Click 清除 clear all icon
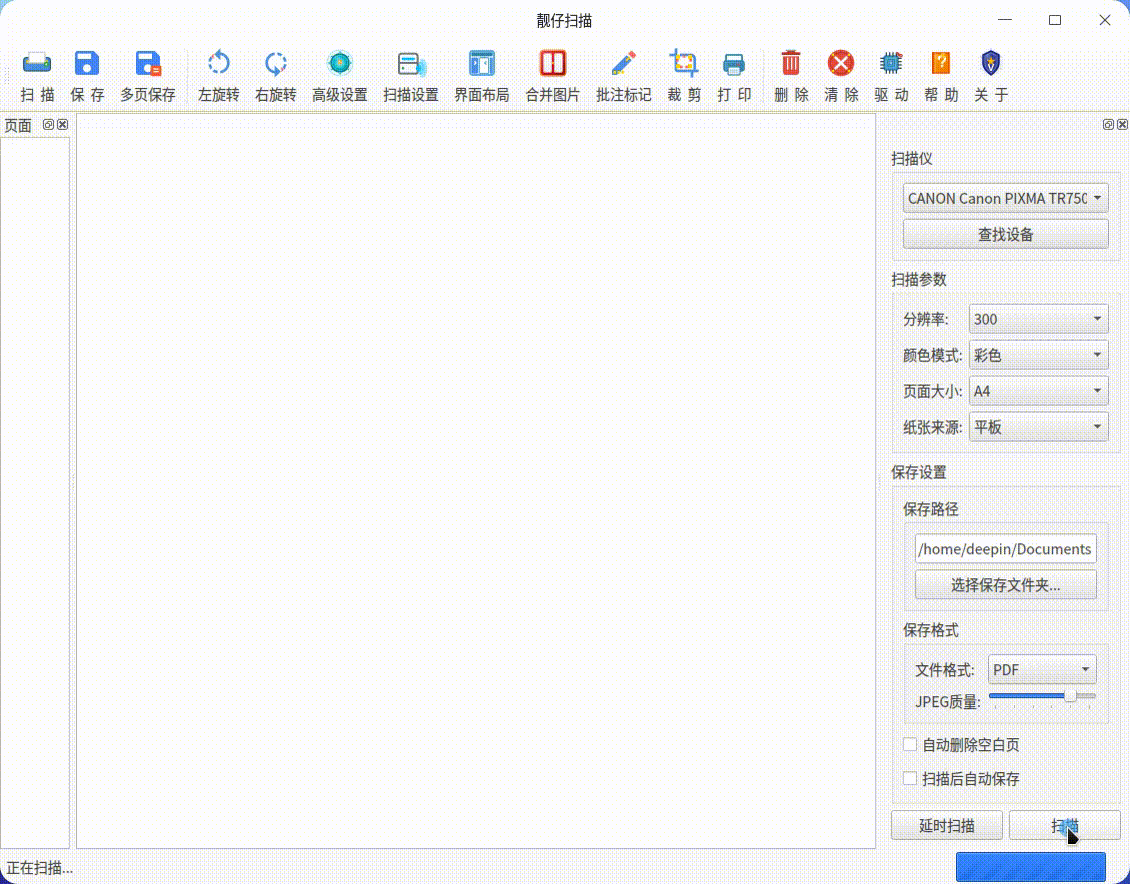The height and width of the screenshot is (884, 1130). 841,76
